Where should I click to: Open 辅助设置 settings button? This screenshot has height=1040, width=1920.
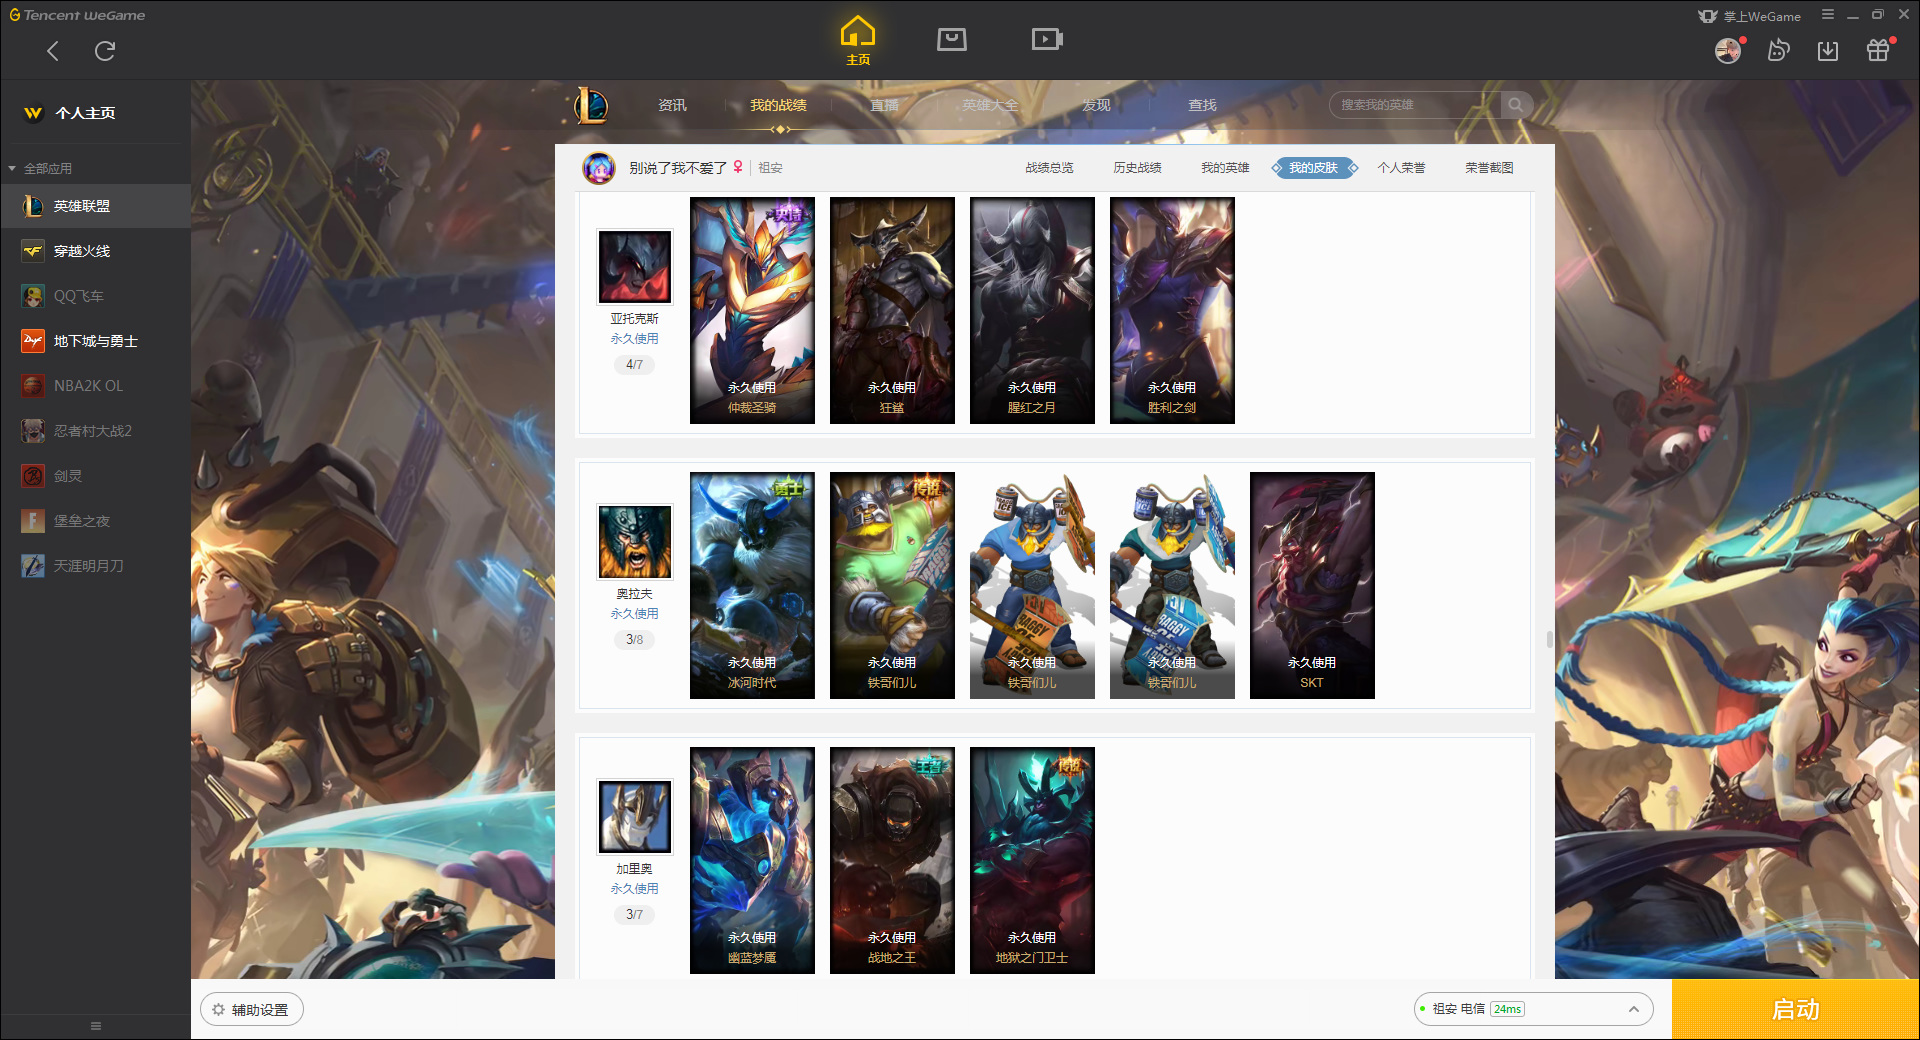(x=252, y=1010)
